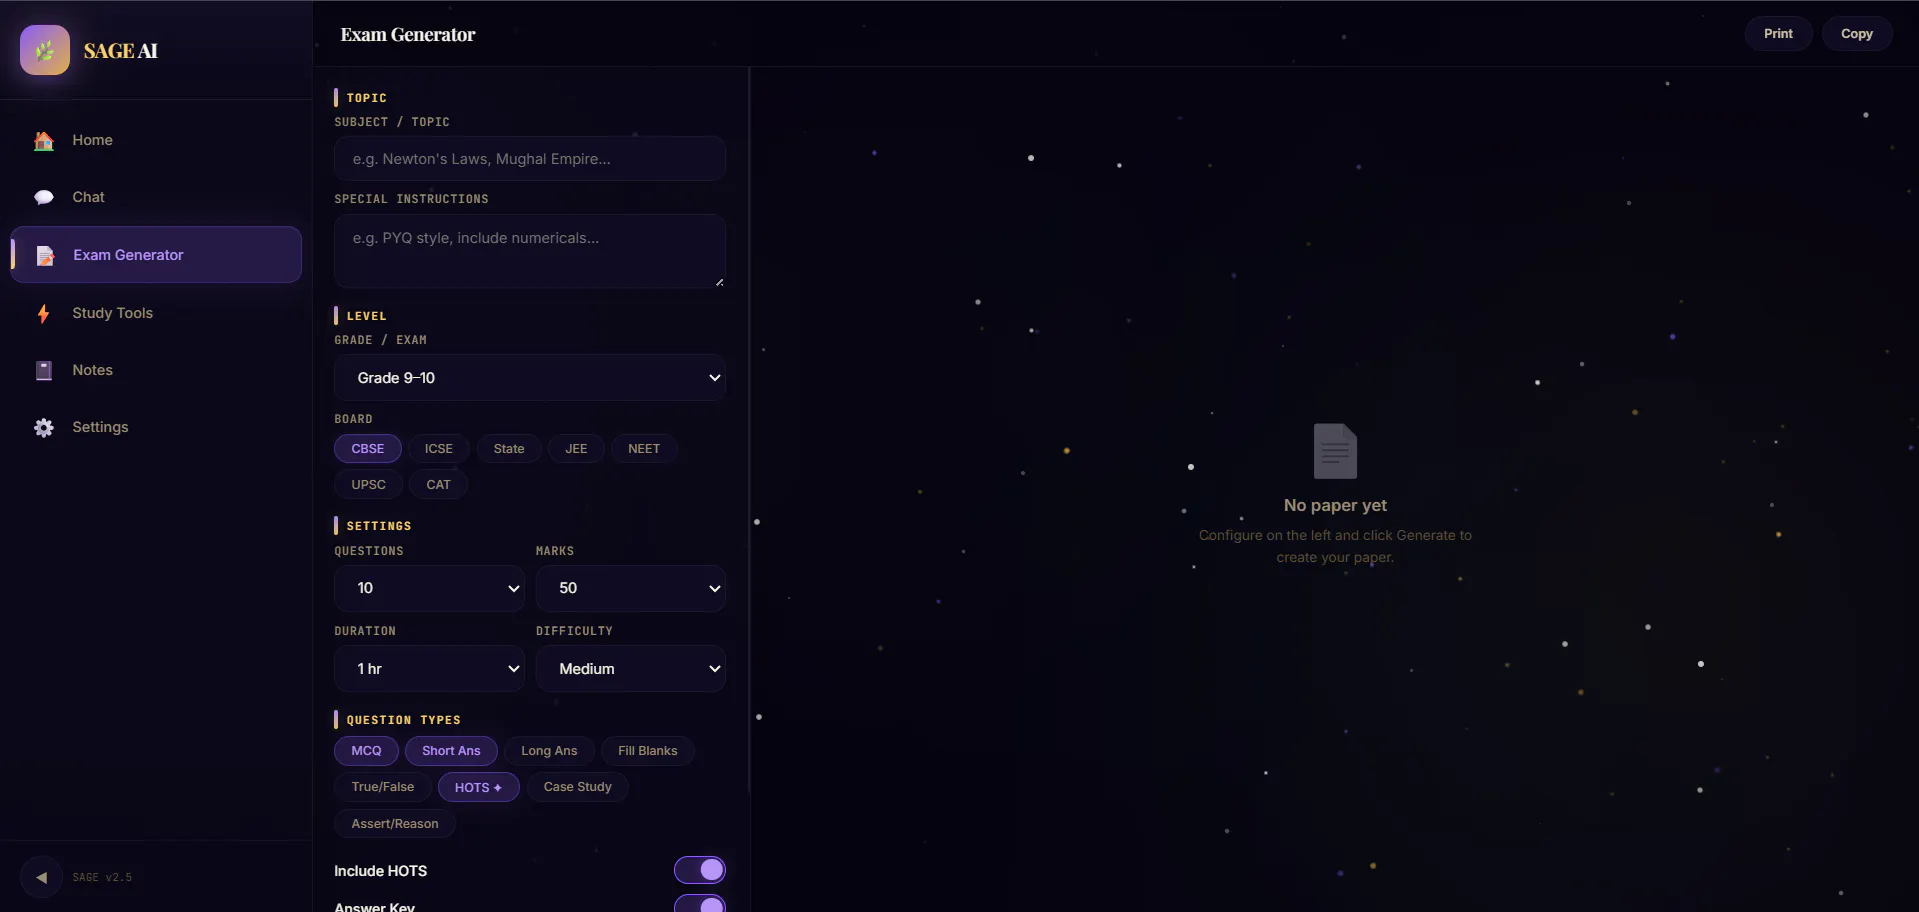The height and width of the screenshot is (912, 1919).
Task: Click the resize handle of Special Instructions box
Action: click(x=719, y=282)
